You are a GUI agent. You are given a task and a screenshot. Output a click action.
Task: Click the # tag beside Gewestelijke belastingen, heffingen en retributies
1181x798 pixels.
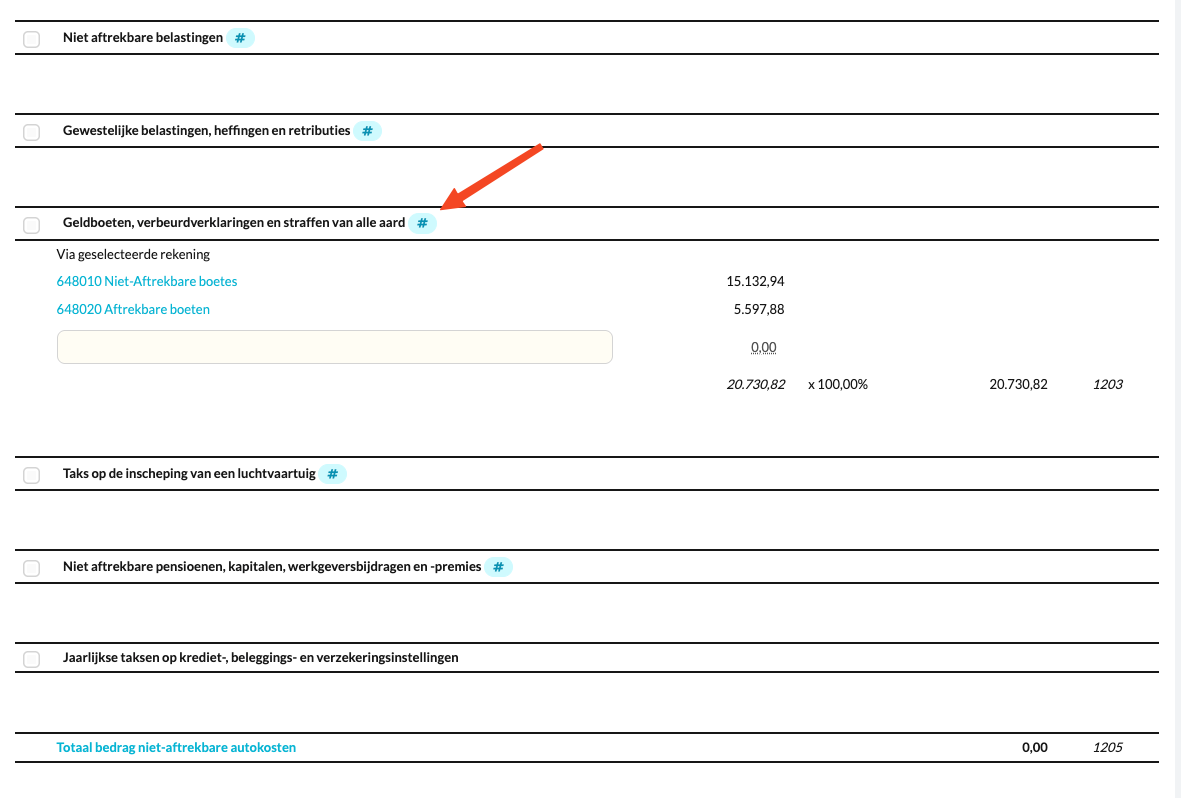pyautogui.click(x=368, y=130)
